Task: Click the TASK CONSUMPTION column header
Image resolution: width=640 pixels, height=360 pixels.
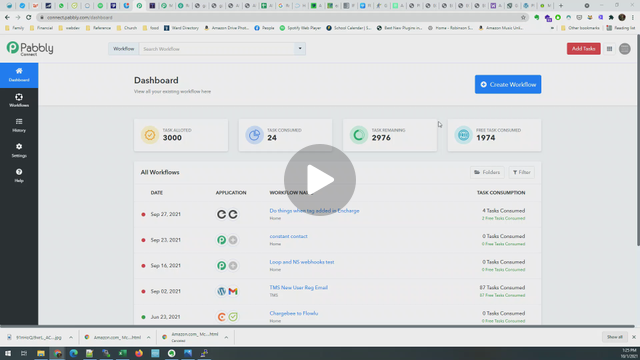Action: [x=501, y=193]
